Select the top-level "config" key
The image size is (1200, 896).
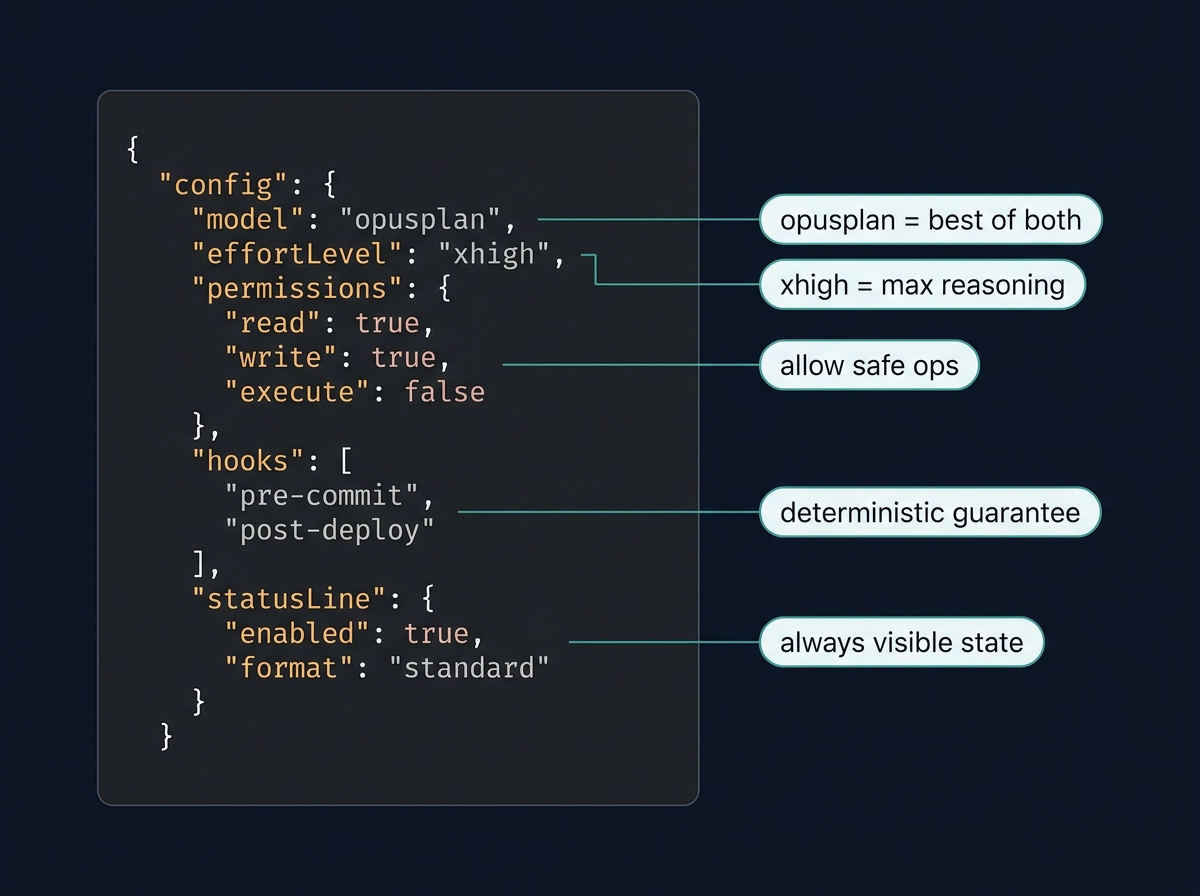[x=220, y=185]
